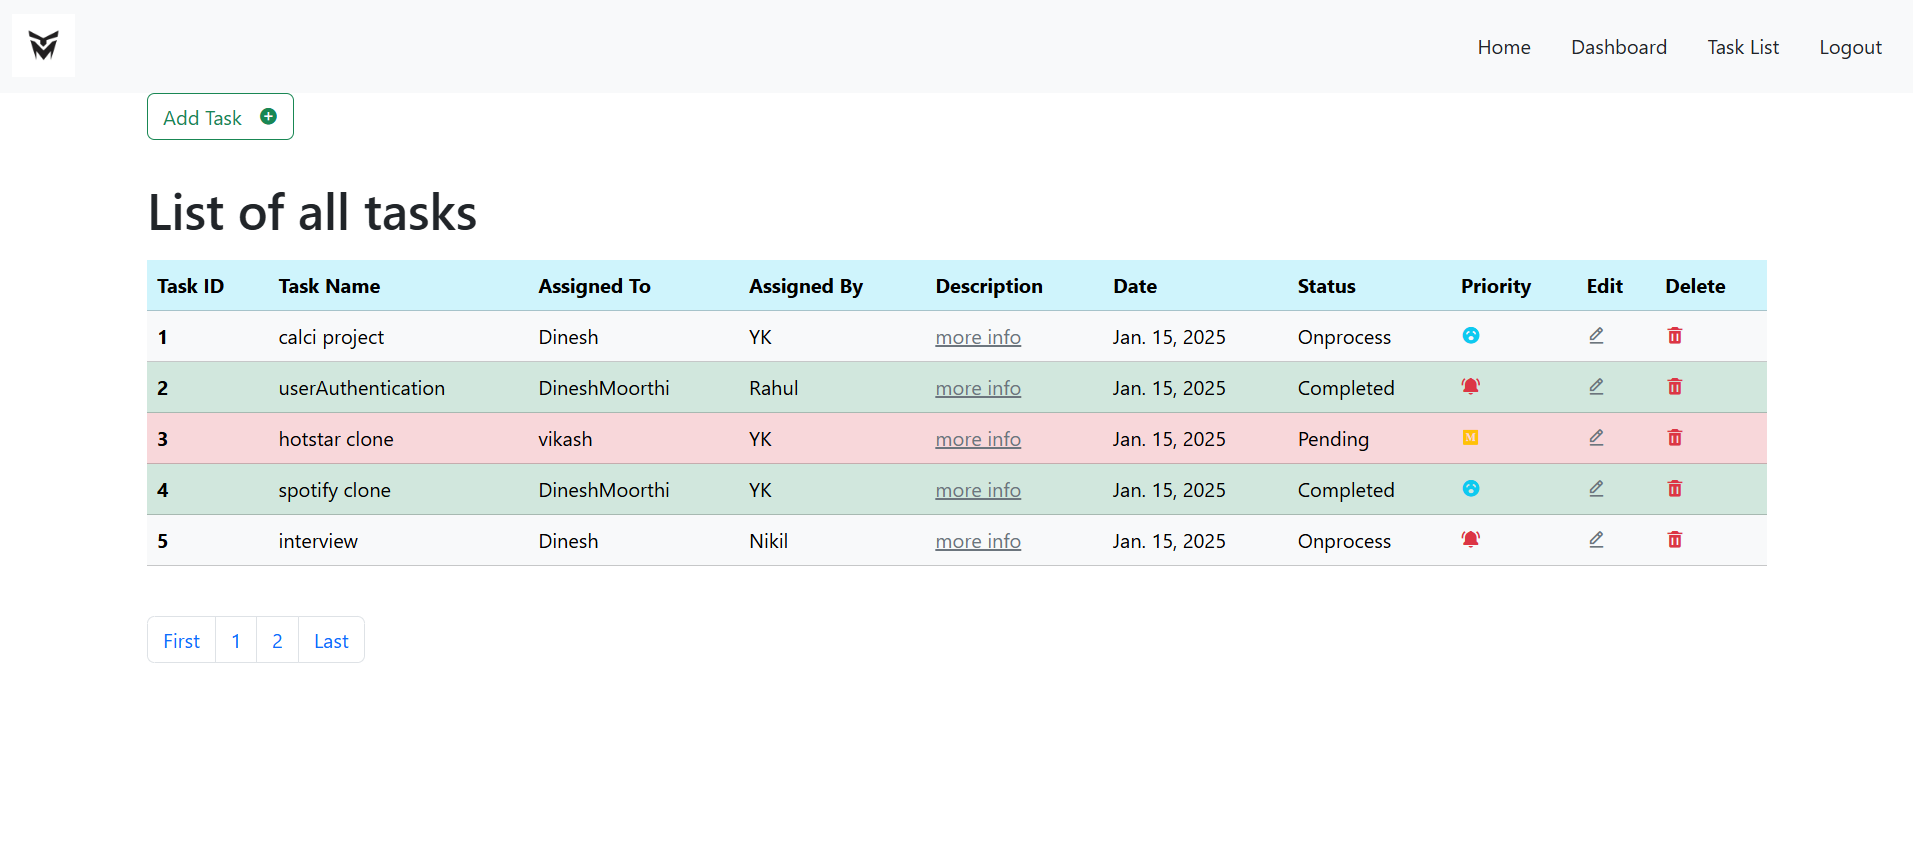Screen dimensions: 1913x859
Task: Click the Priority column header
Action: [1495, 286]
